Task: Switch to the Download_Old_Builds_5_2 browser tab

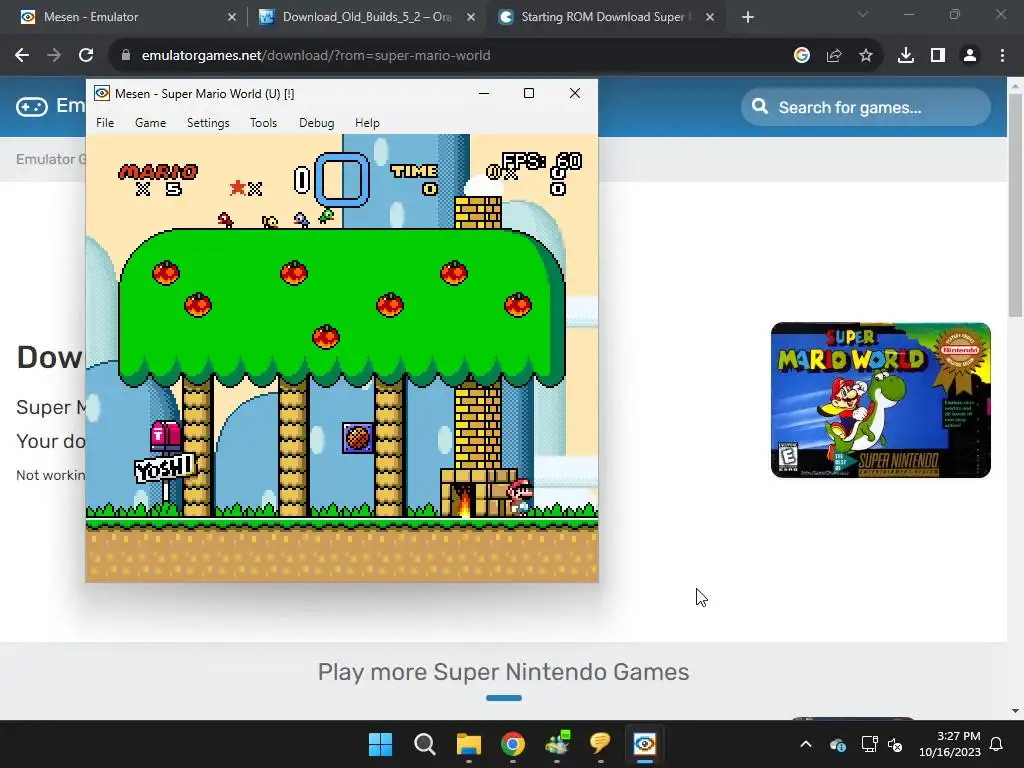Action: coord(366,17)
